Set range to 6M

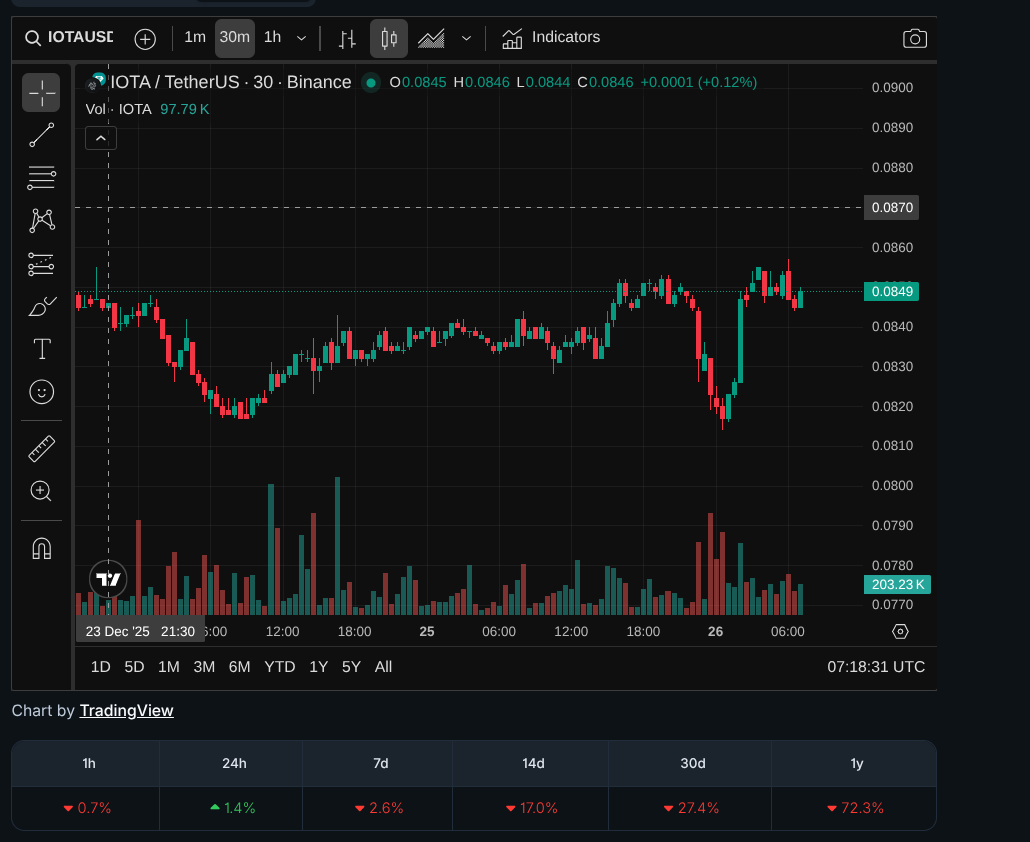coord(239,667)
